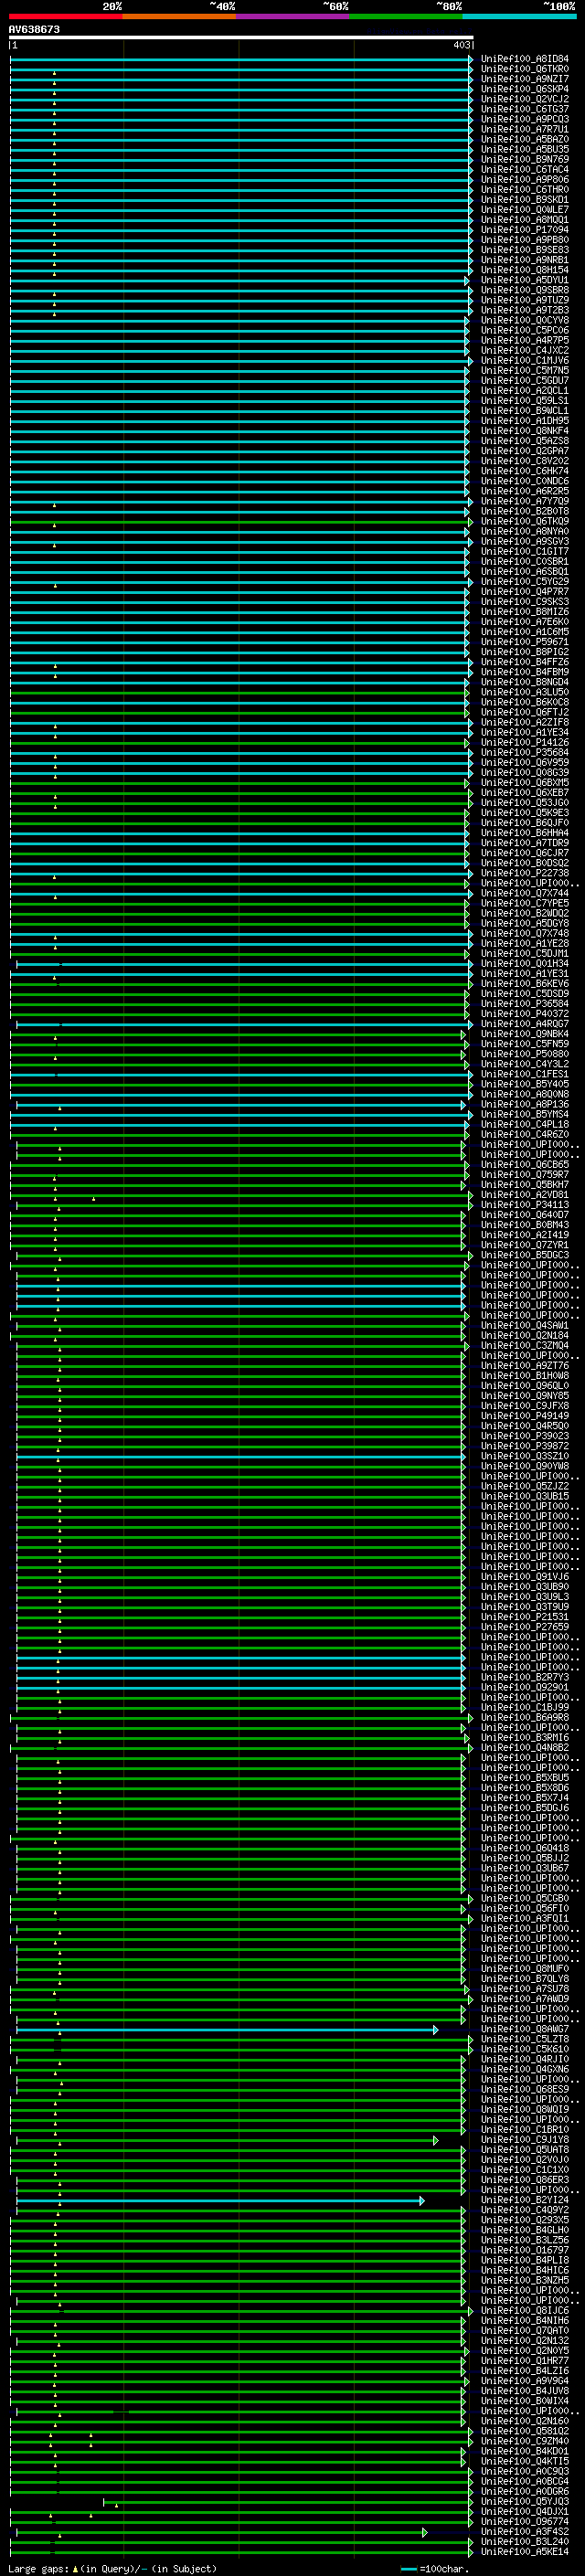Viewport: 585px width, 2576px height.
Task: Select hit label UniRef100_B6HHA4
Action: pyautogui.click(x=525, y=833)
